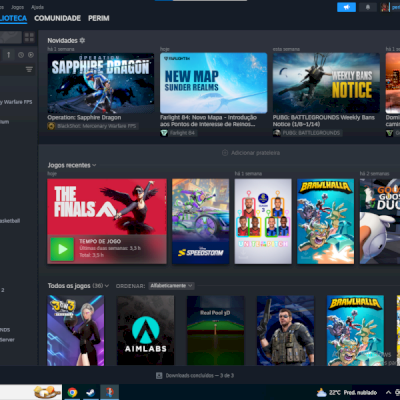Screen dimensions: 400x400
Task: Select Brawlhalla cover in Todos os jogos
Action: [x=355, y=330]
